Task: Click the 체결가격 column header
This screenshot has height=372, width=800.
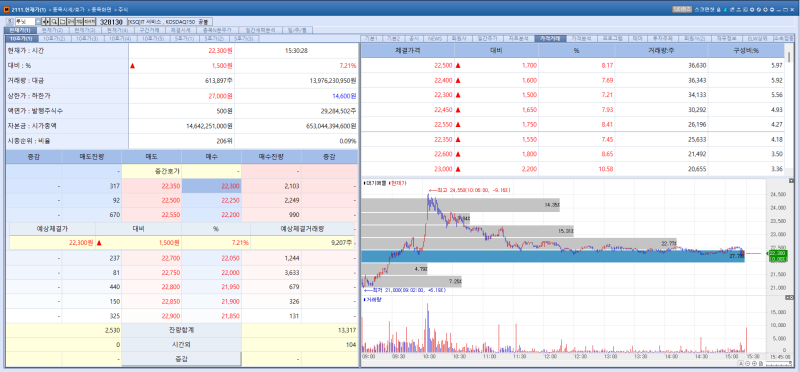Action: [408, 51]
